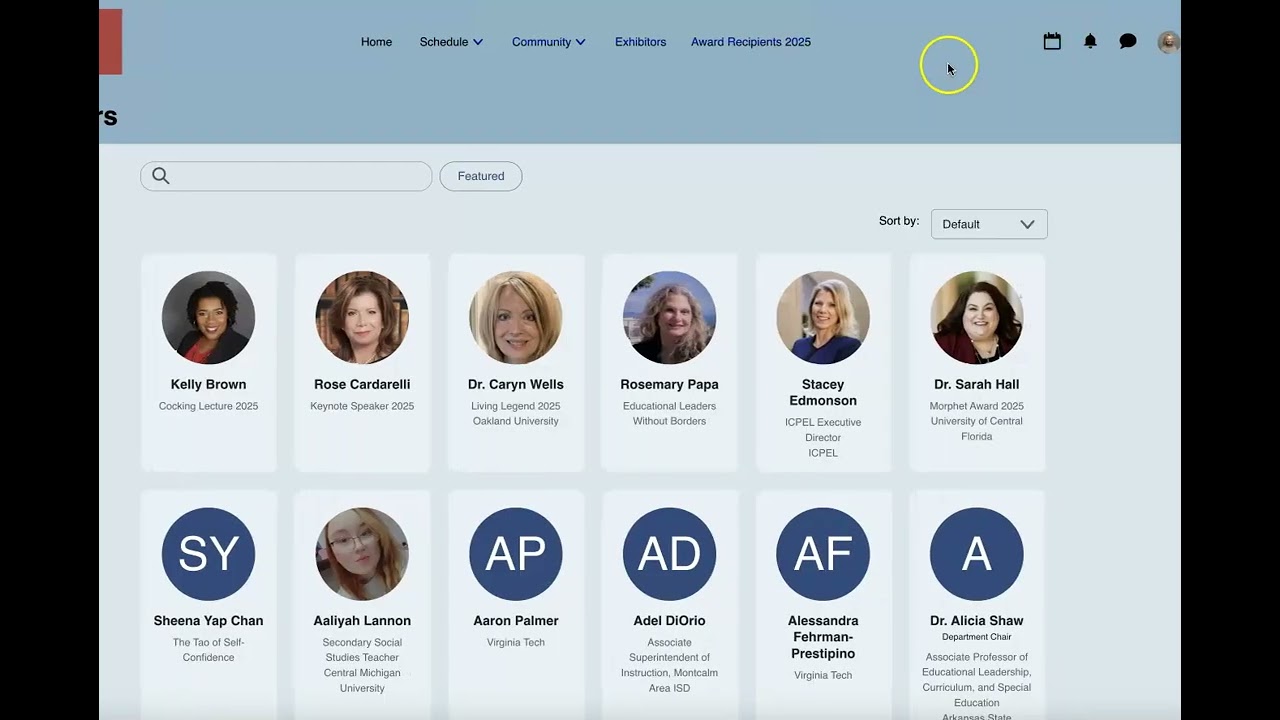
Task: Click the SY initials avatar
Action: (x=208, y=554)
